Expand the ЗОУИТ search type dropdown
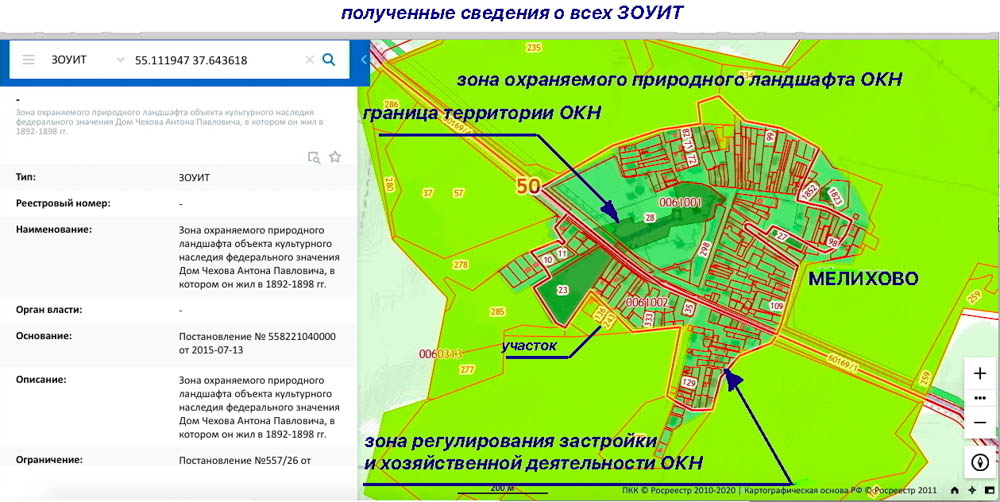Viewport: 1000px width, 502px height. (121, 60)
